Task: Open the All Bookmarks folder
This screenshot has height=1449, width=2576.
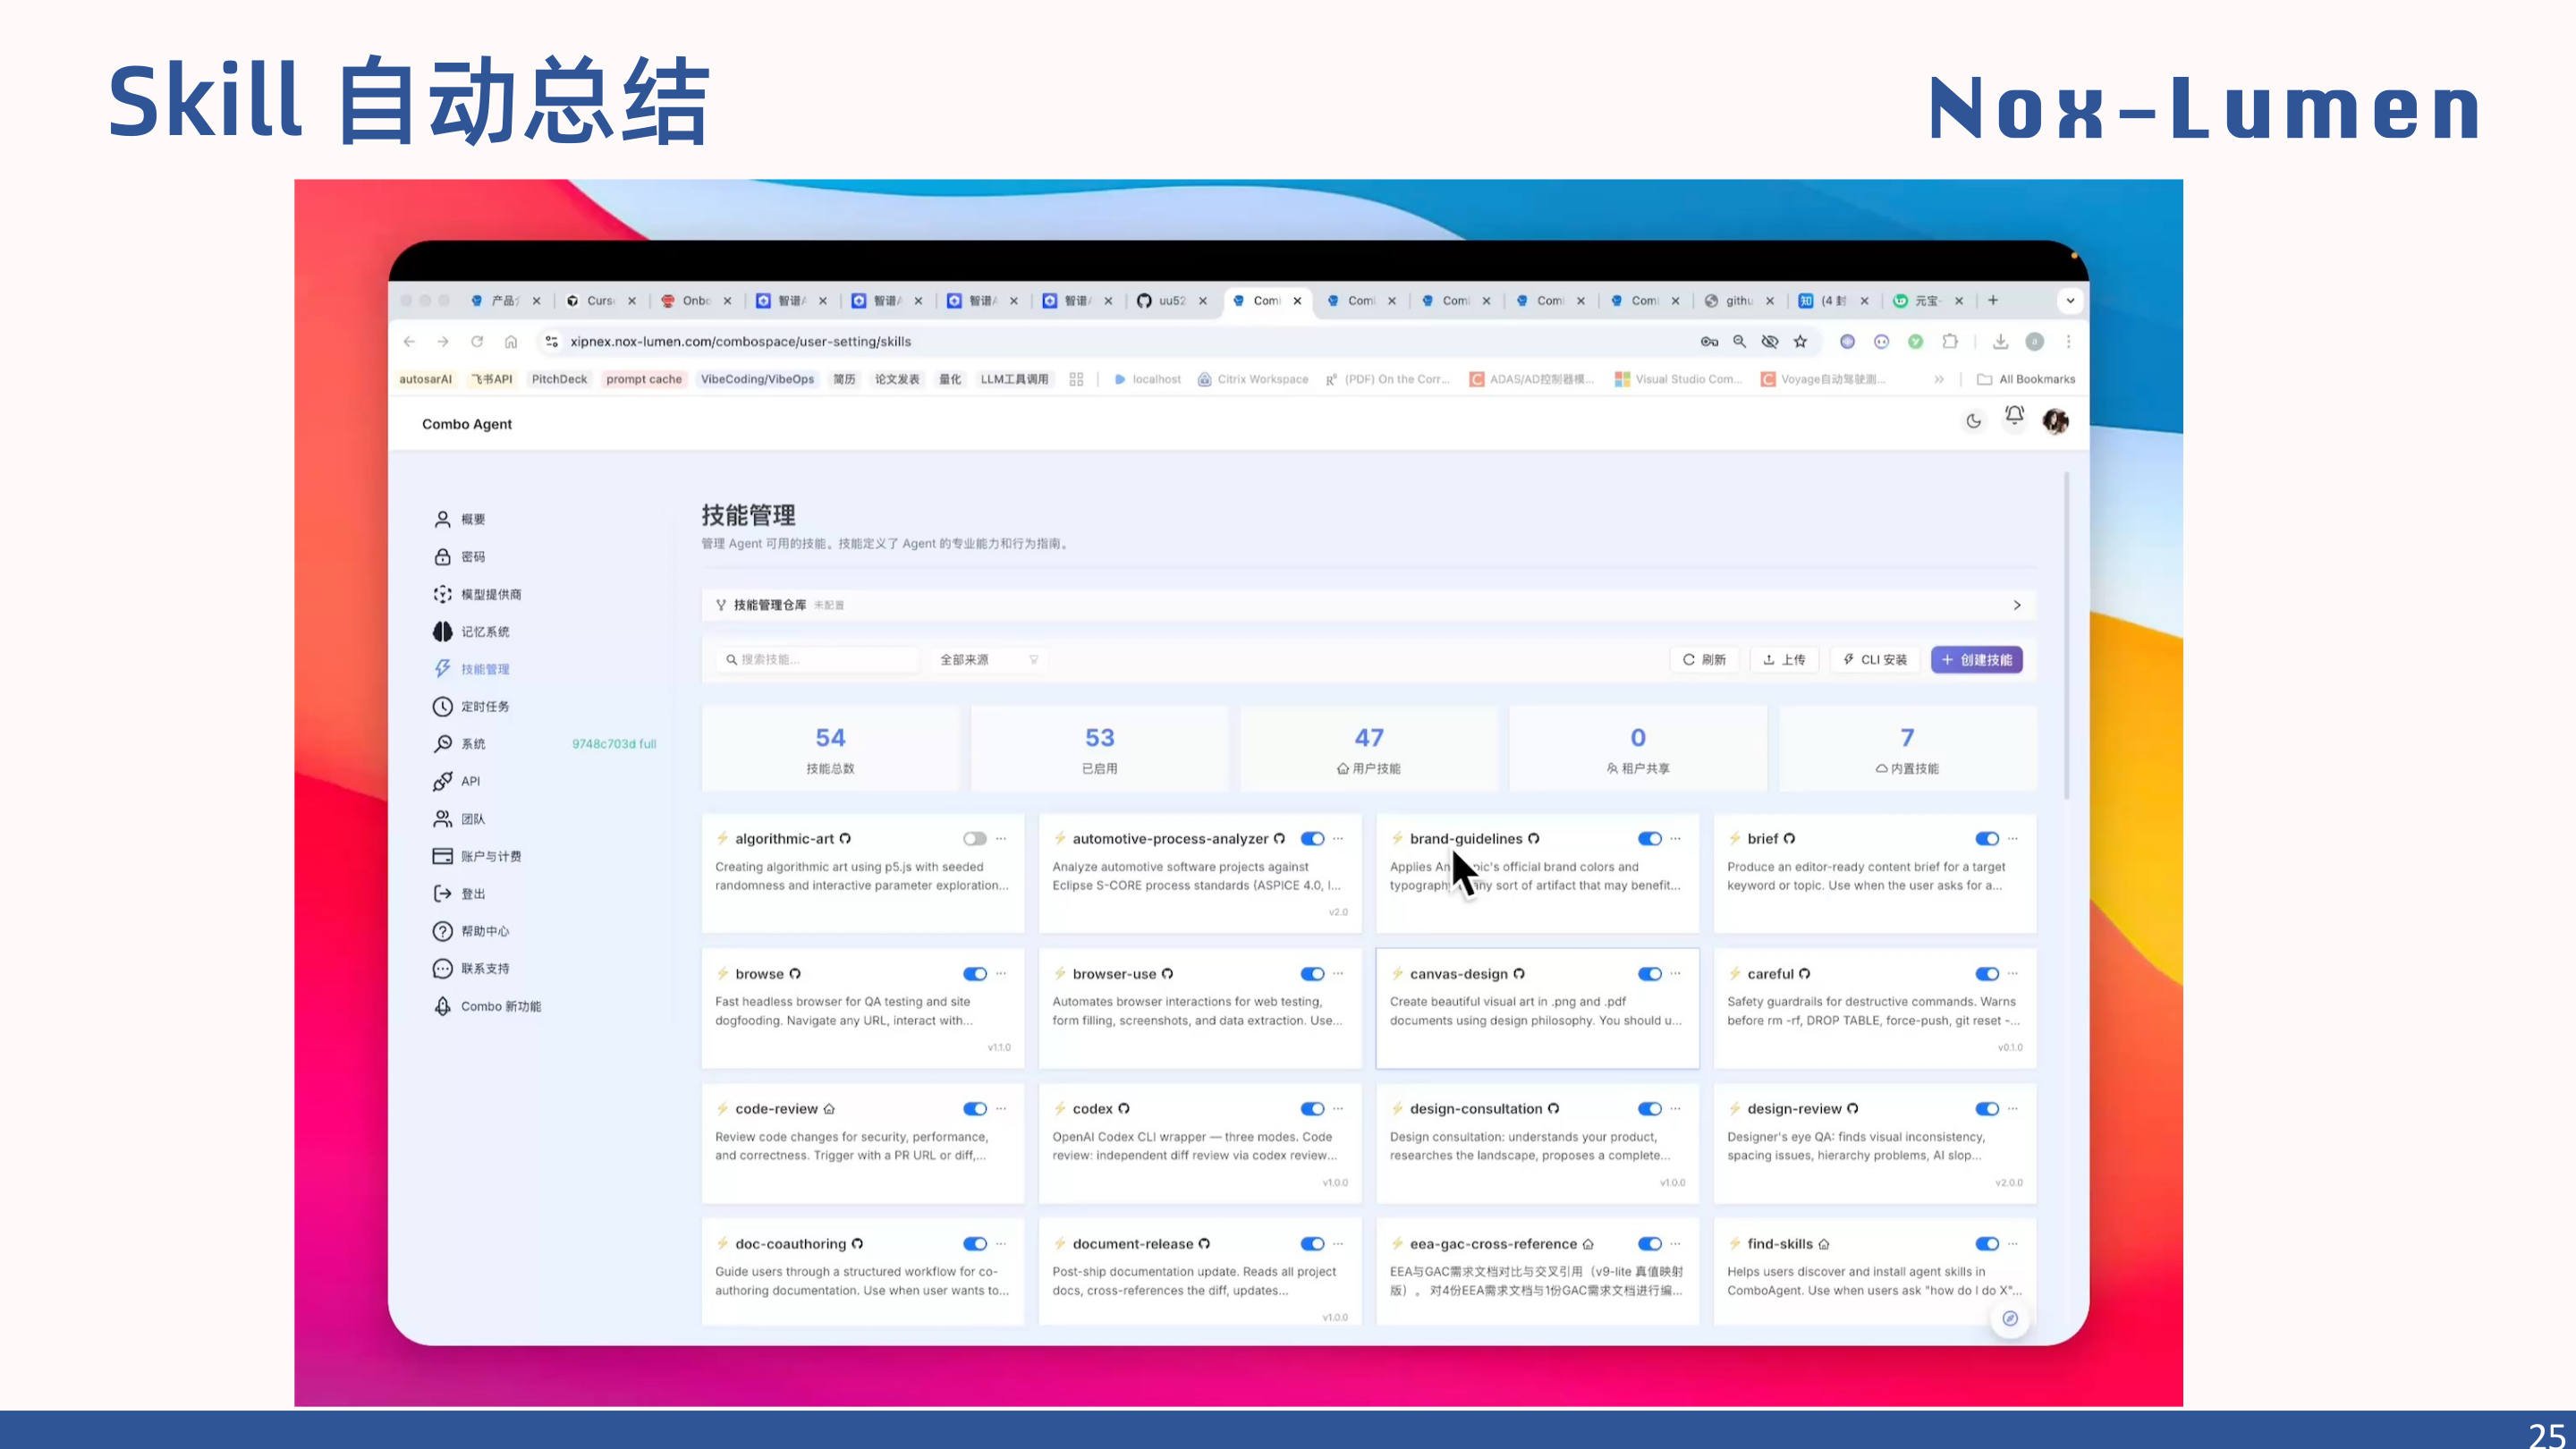Action: 2026,379
